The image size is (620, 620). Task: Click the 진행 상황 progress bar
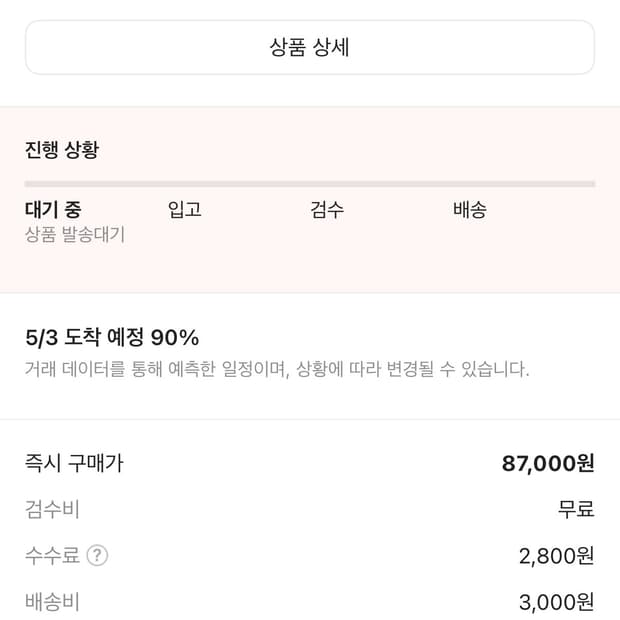point(309,184)
